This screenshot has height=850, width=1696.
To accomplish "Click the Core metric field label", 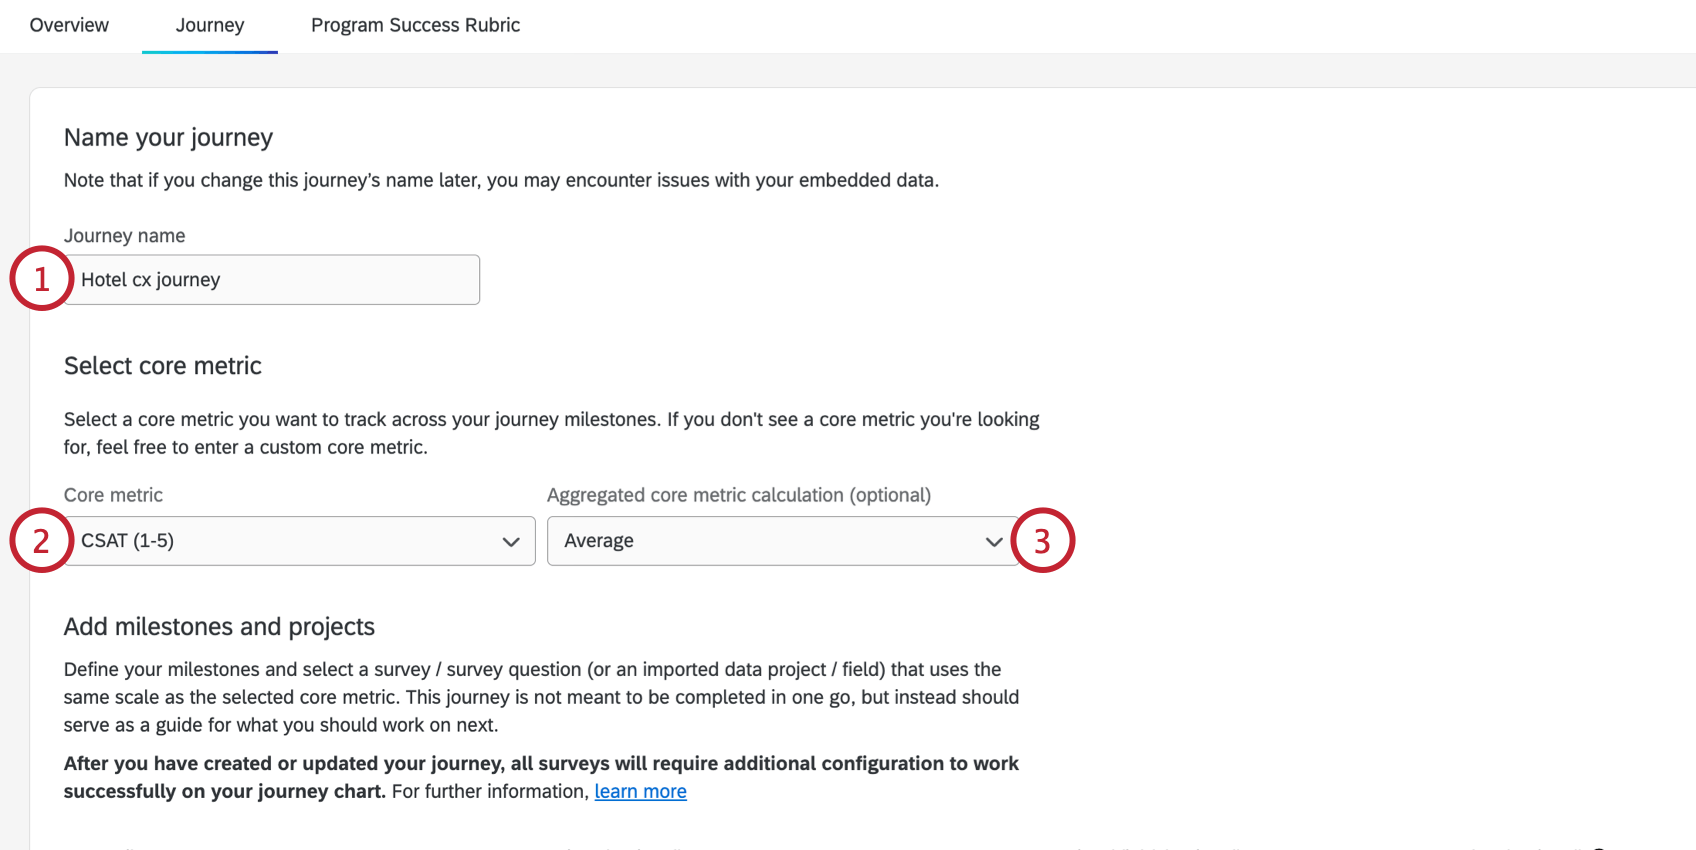I will tap(113, 495).
